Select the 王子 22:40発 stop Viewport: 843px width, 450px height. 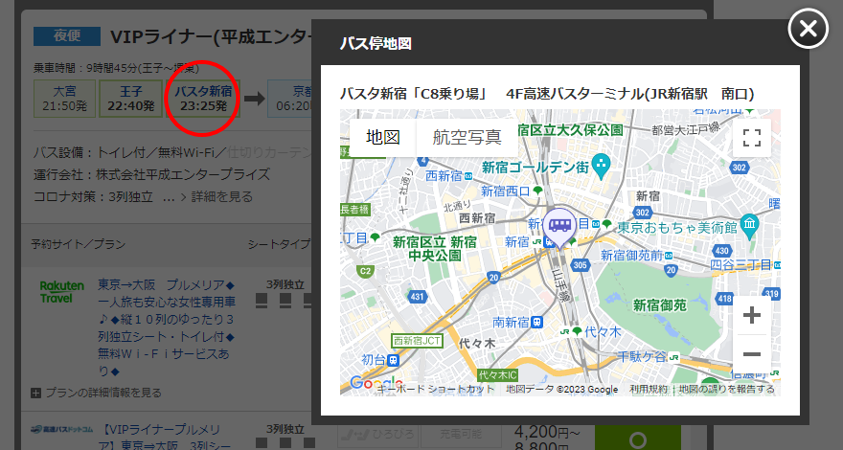130,98
